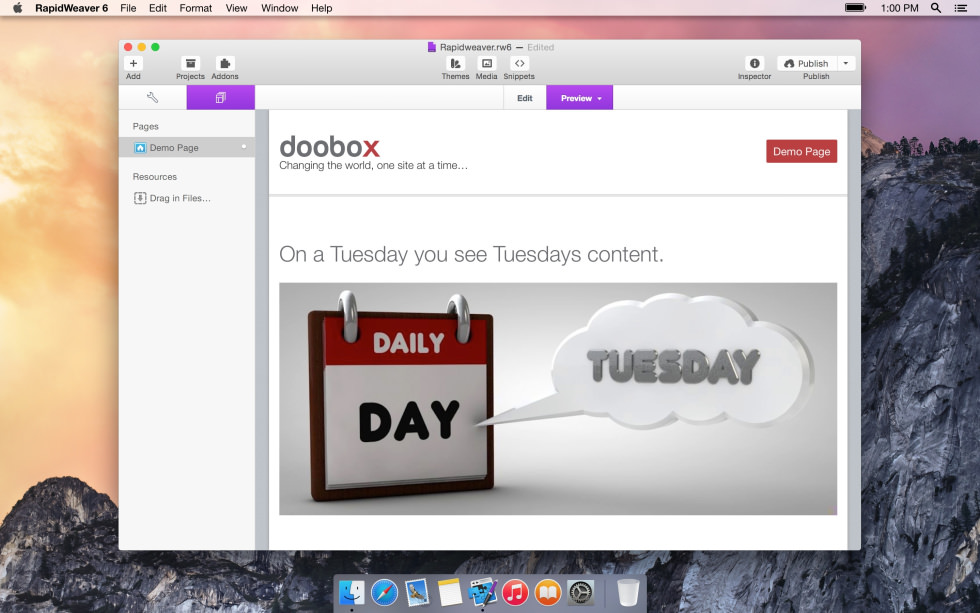Screen dimensions: 980x613
Task: Open iBooks from the Dock
Action: [548, 592]
